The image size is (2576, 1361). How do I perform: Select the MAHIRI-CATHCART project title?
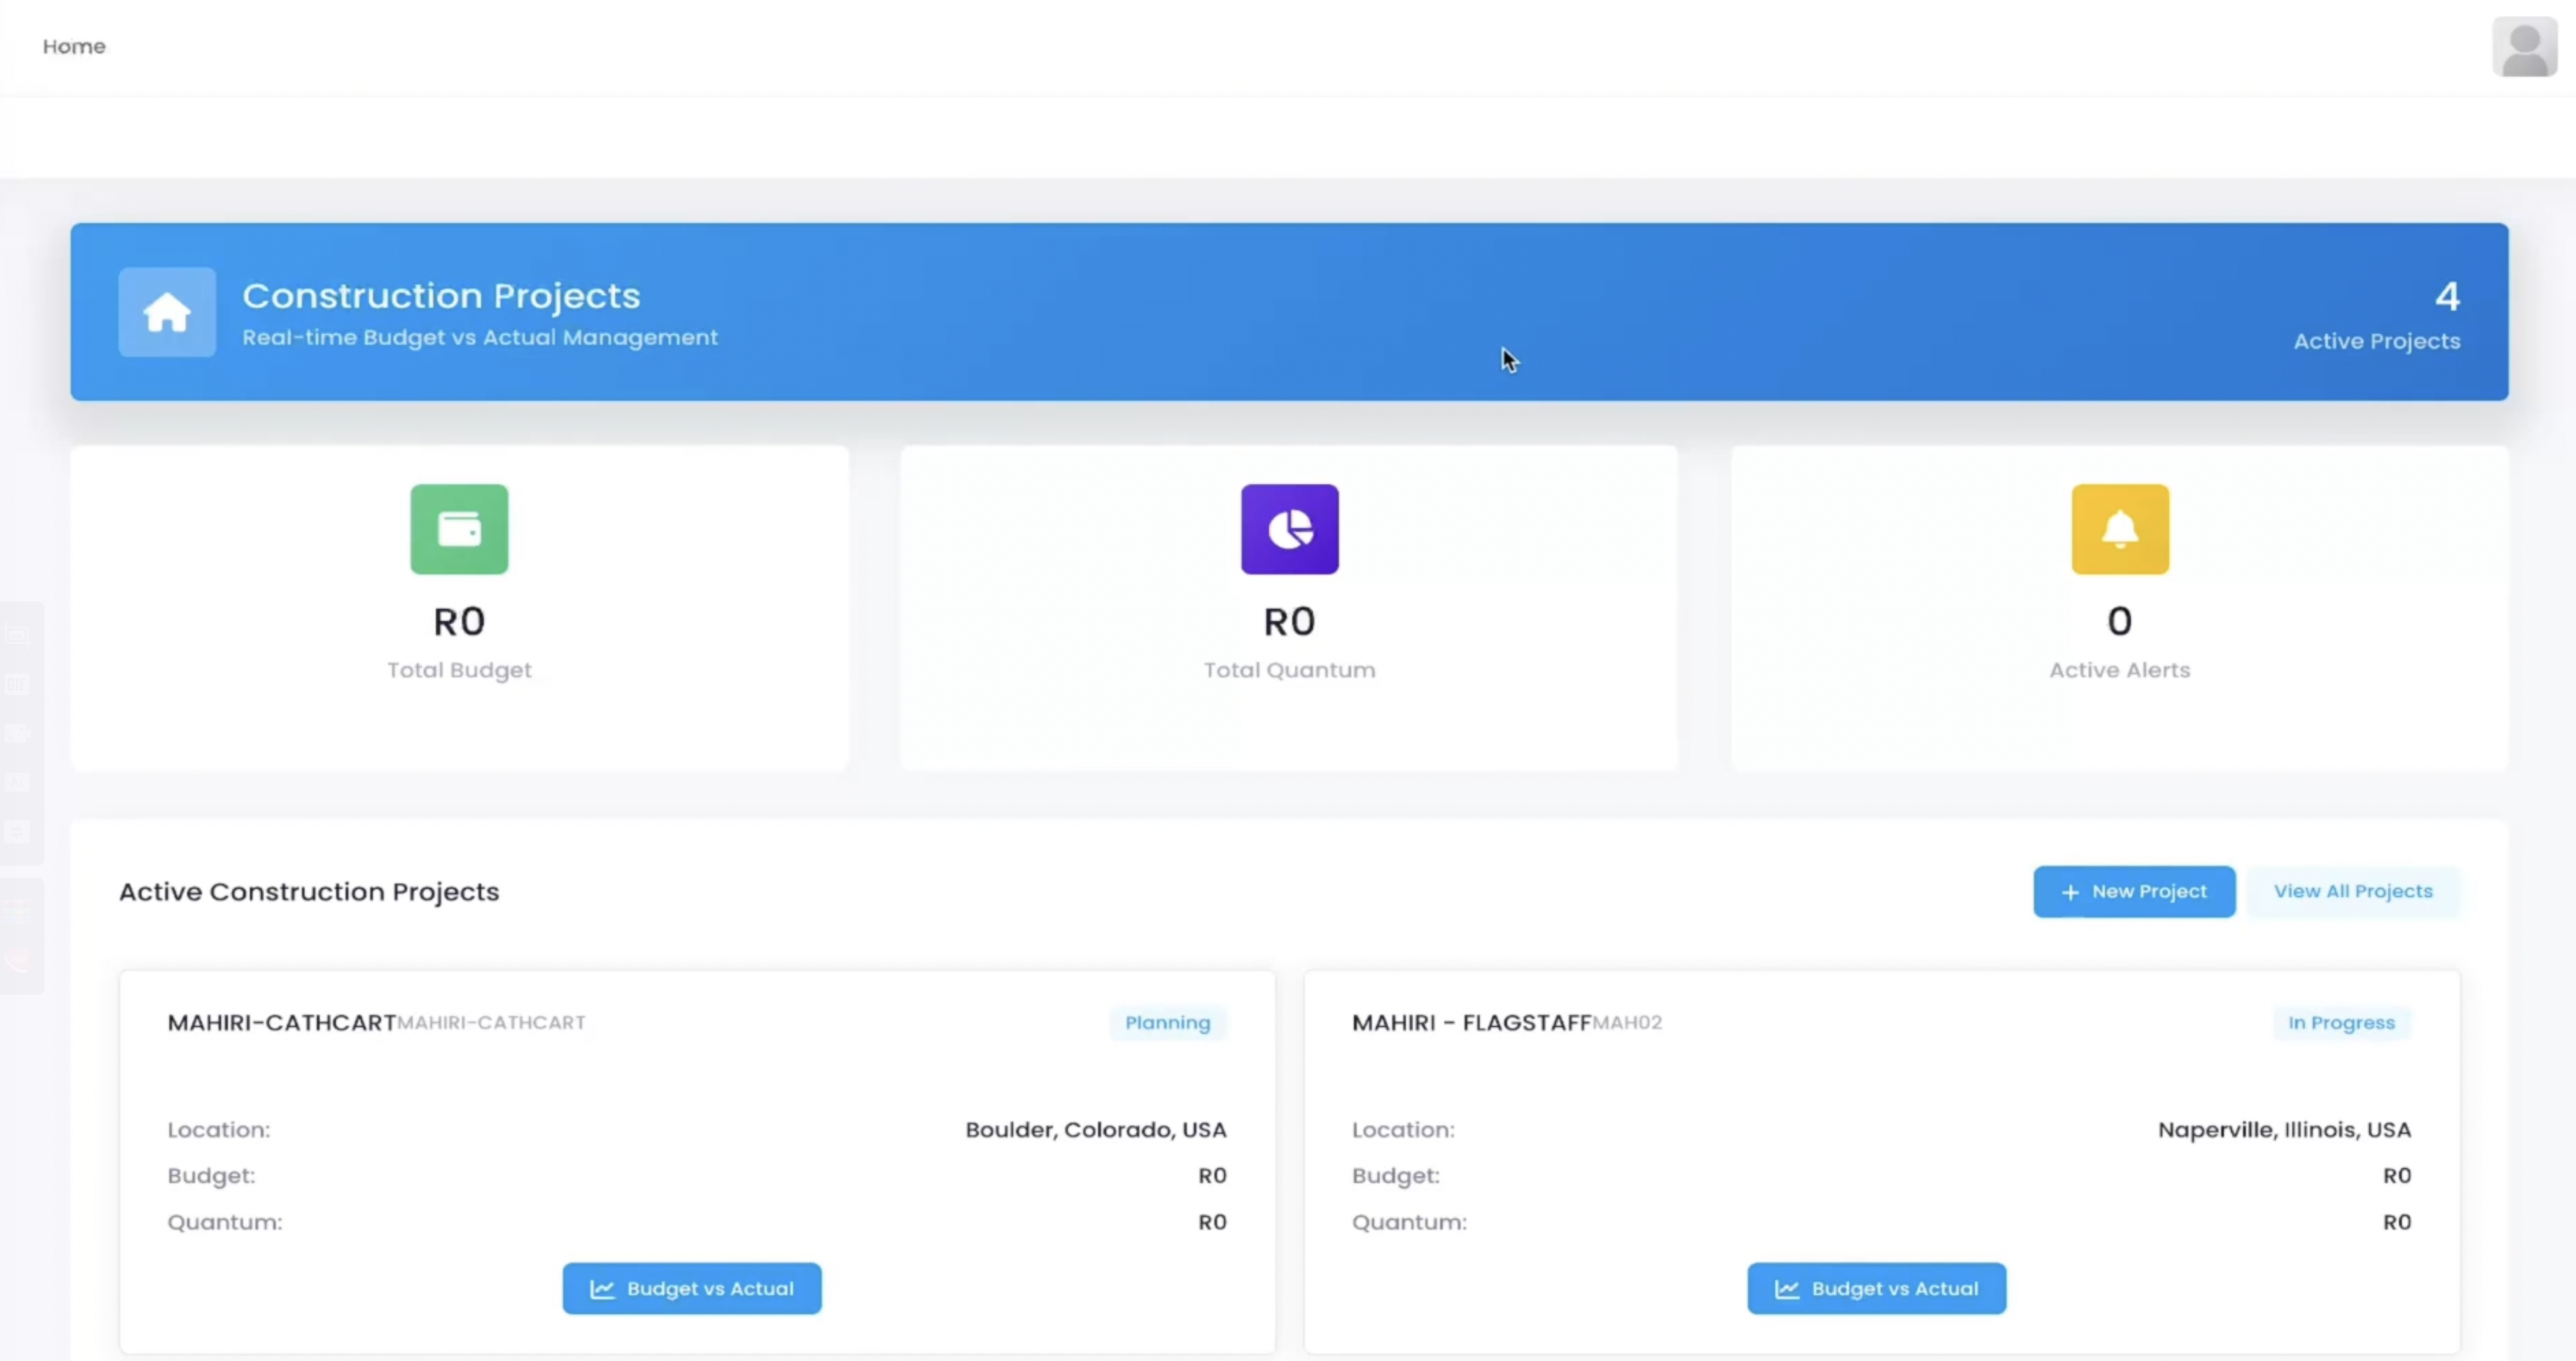(x=281, y=1022)
